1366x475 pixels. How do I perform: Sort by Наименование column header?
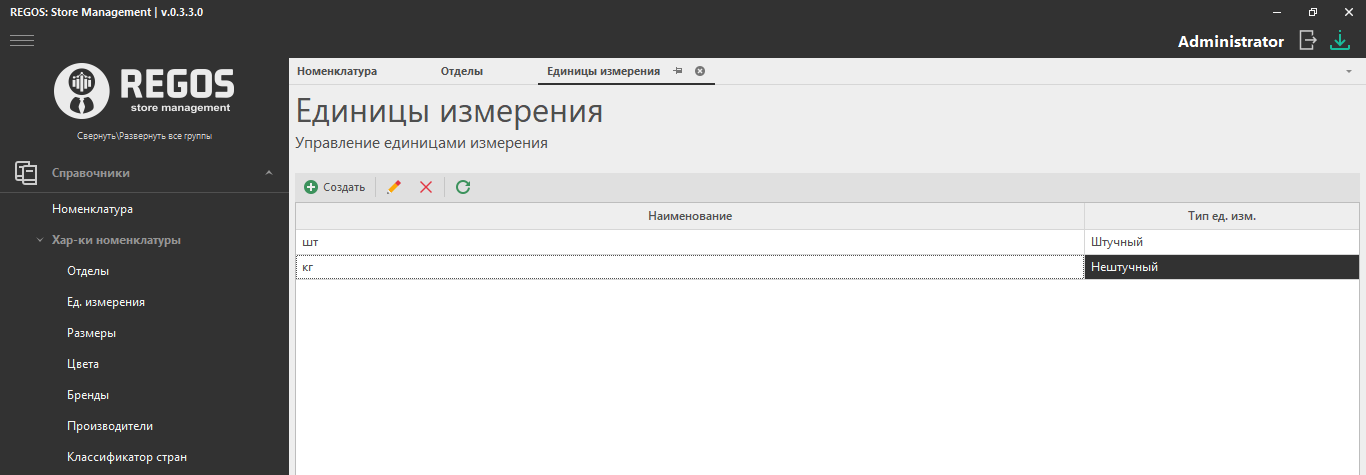coord(690,216)
